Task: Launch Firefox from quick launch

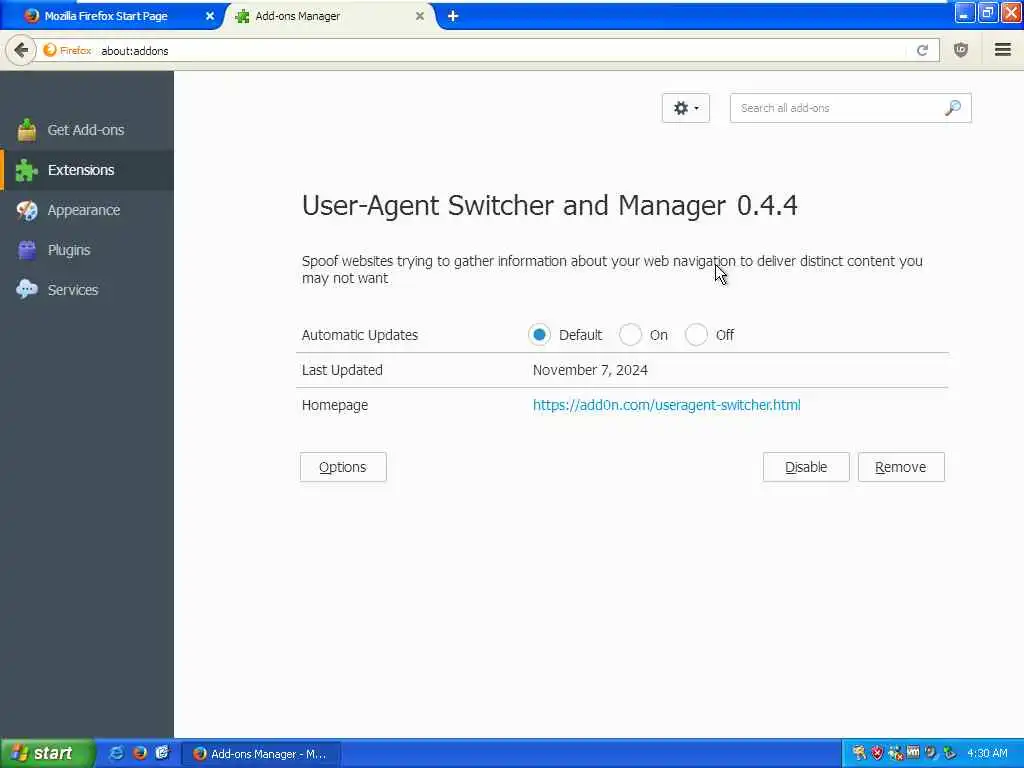Action: 139,753
